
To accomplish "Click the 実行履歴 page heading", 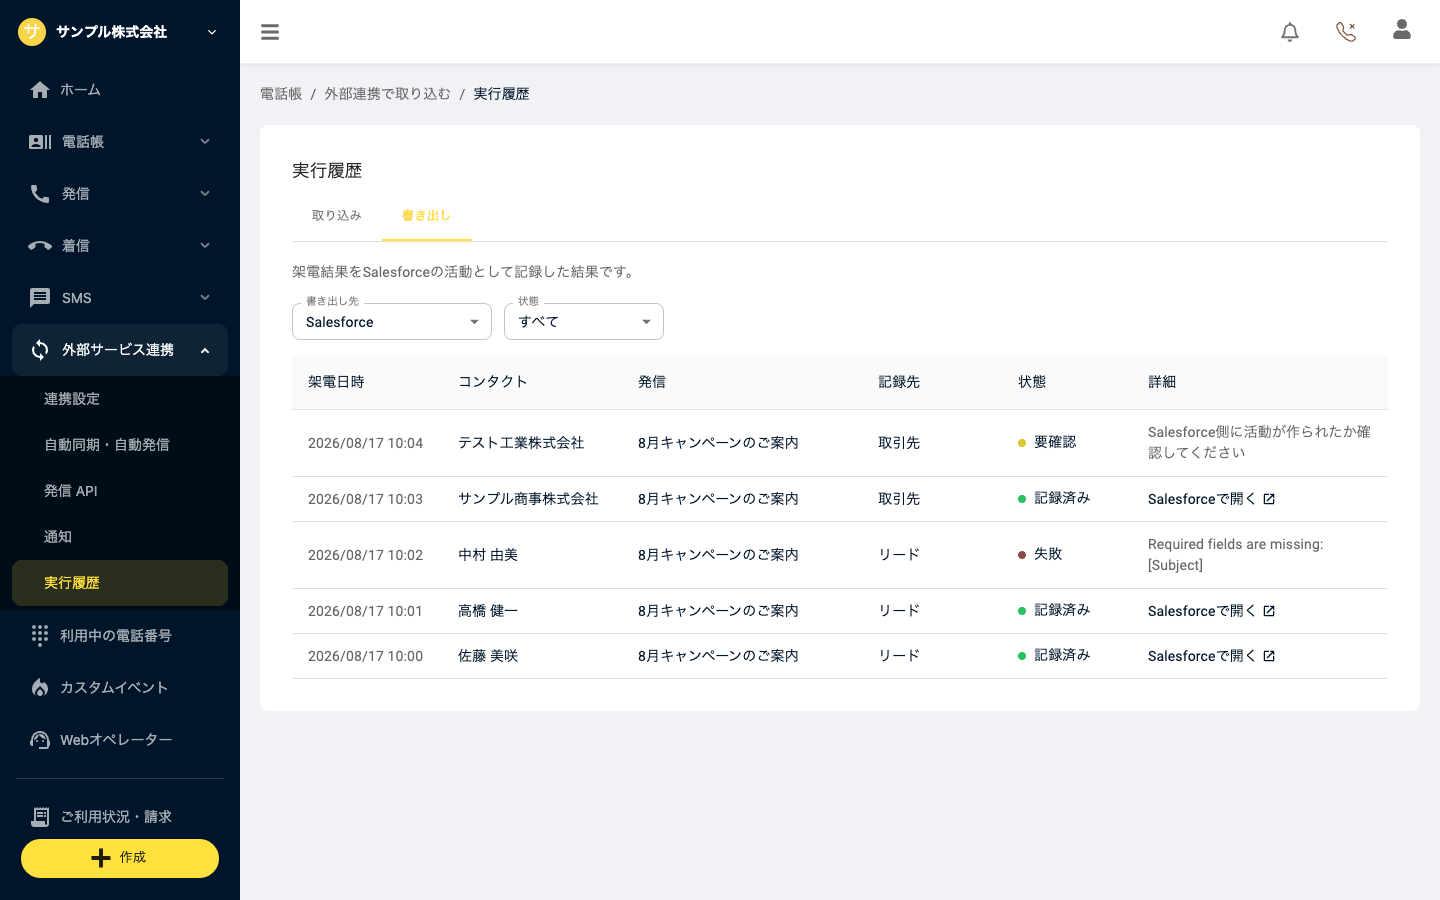I will pyautogui.click(x=327, y=171).
